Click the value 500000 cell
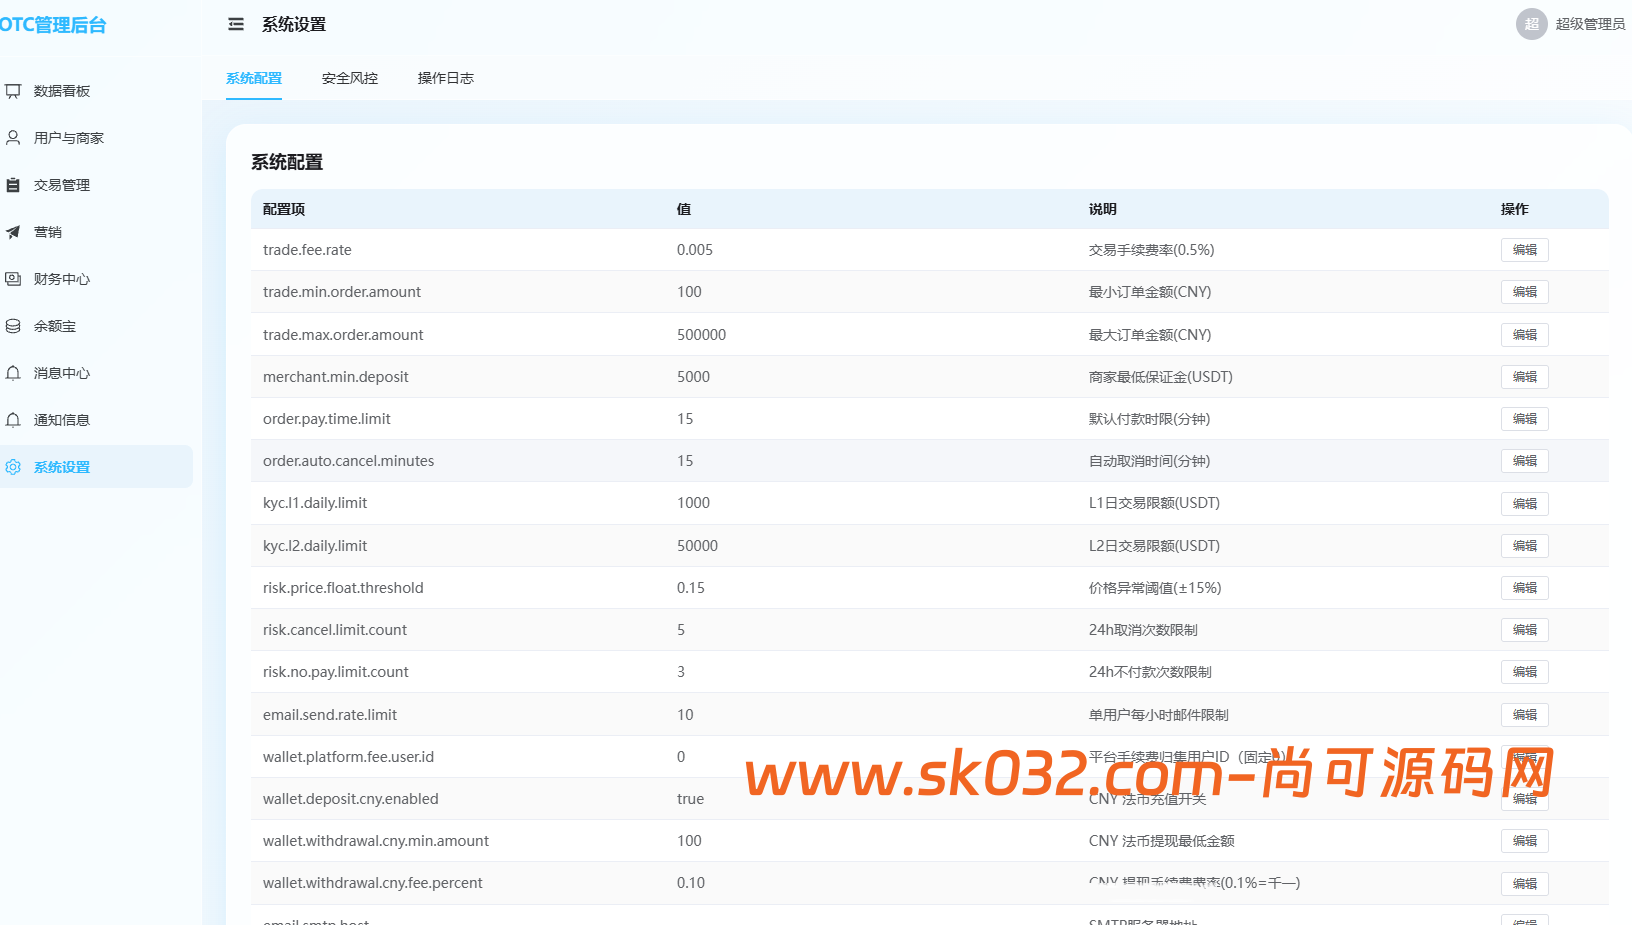The width and height of the screenshot is (1632, 925). coord(701,335)
